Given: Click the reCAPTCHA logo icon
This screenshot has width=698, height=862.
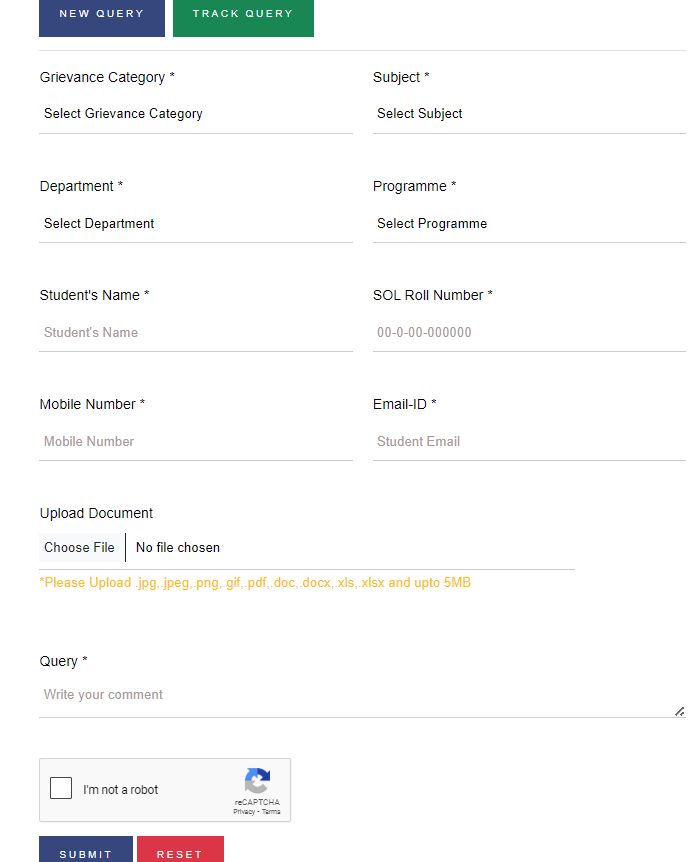Looking at the screenshot, I should point(257,781).
